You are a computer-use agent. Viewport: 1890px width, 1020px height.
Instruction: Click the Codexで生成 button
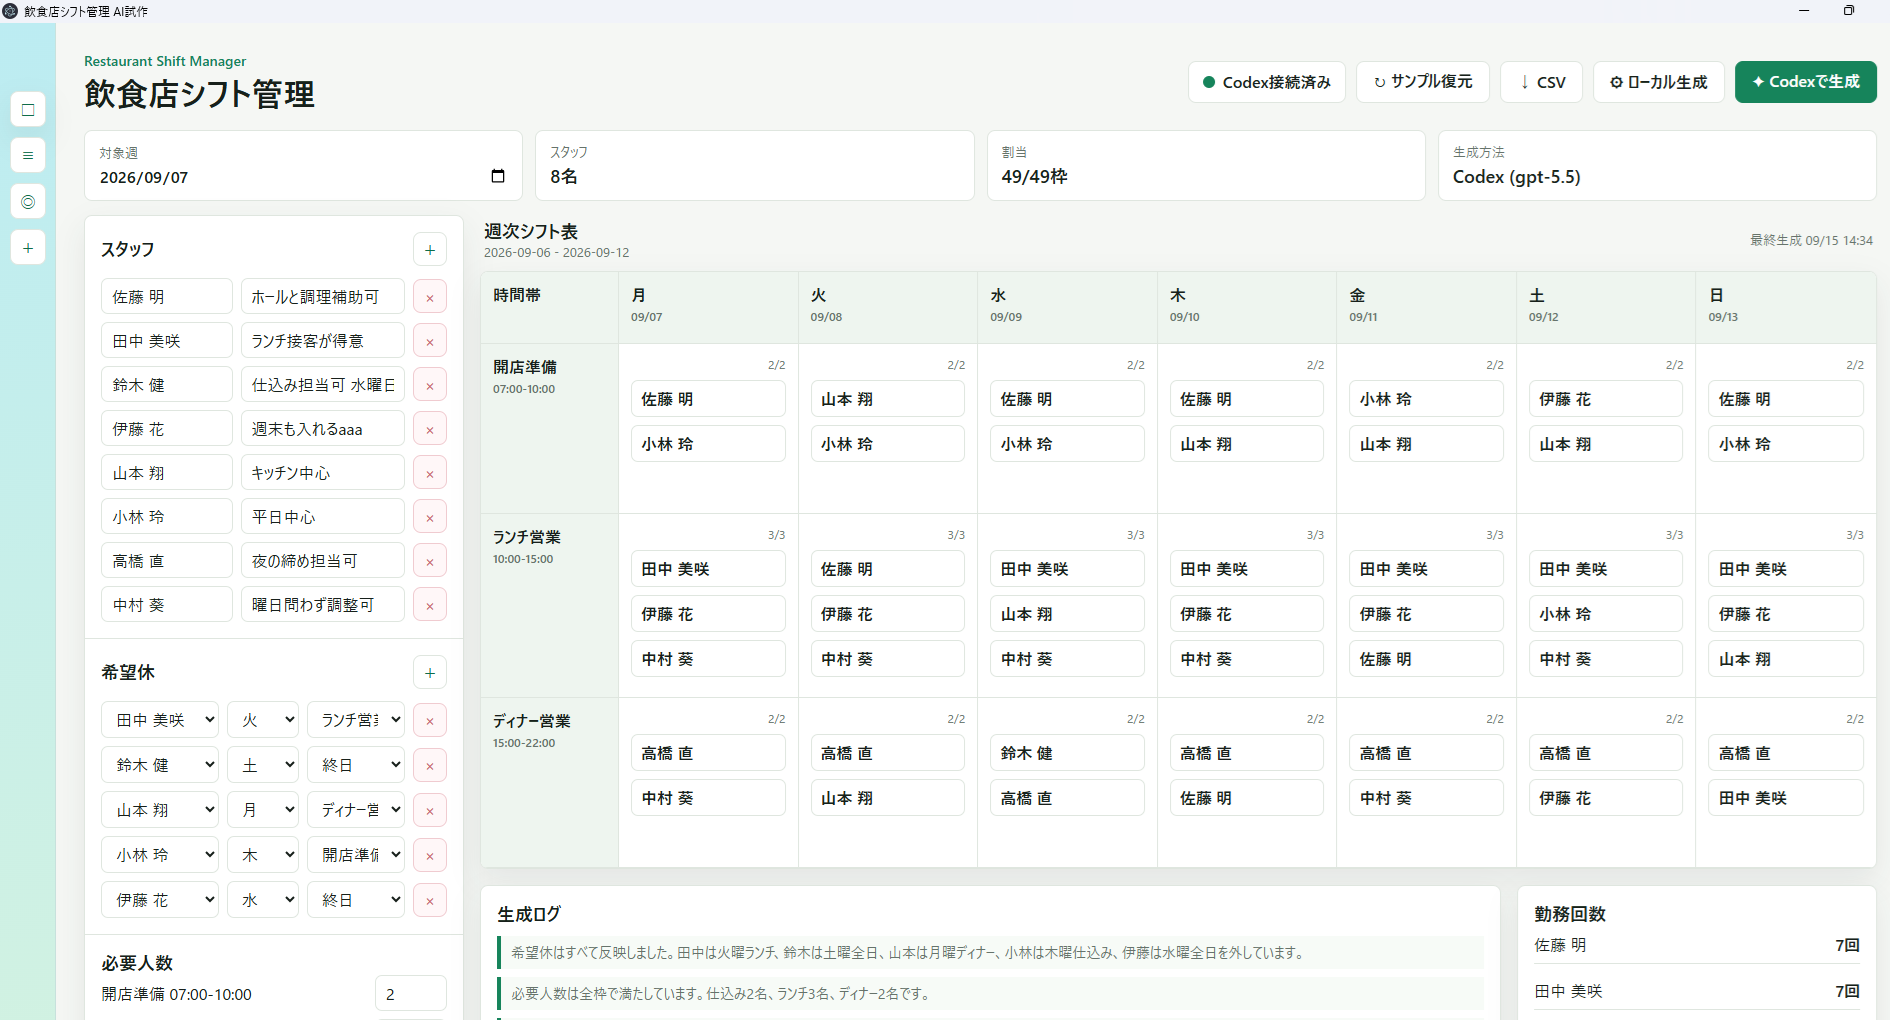pyautogui.click(x=1806, y=82)
